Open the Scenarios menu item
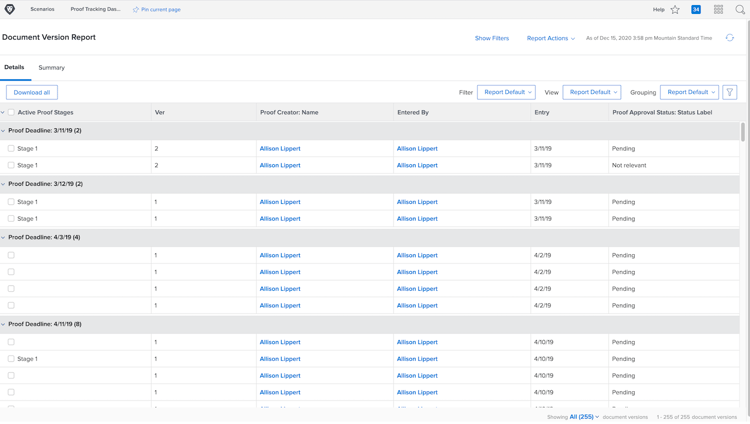This screenshot has height=424, width=750. 42,9
